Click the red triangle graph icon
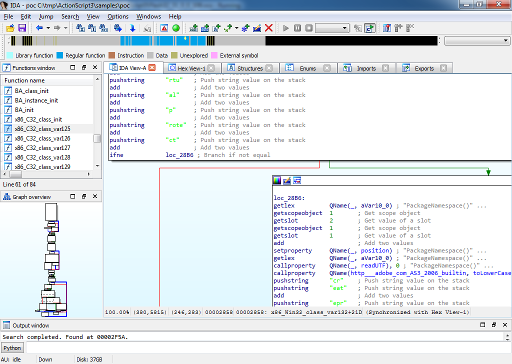512x364 pixels. [164, 28]
